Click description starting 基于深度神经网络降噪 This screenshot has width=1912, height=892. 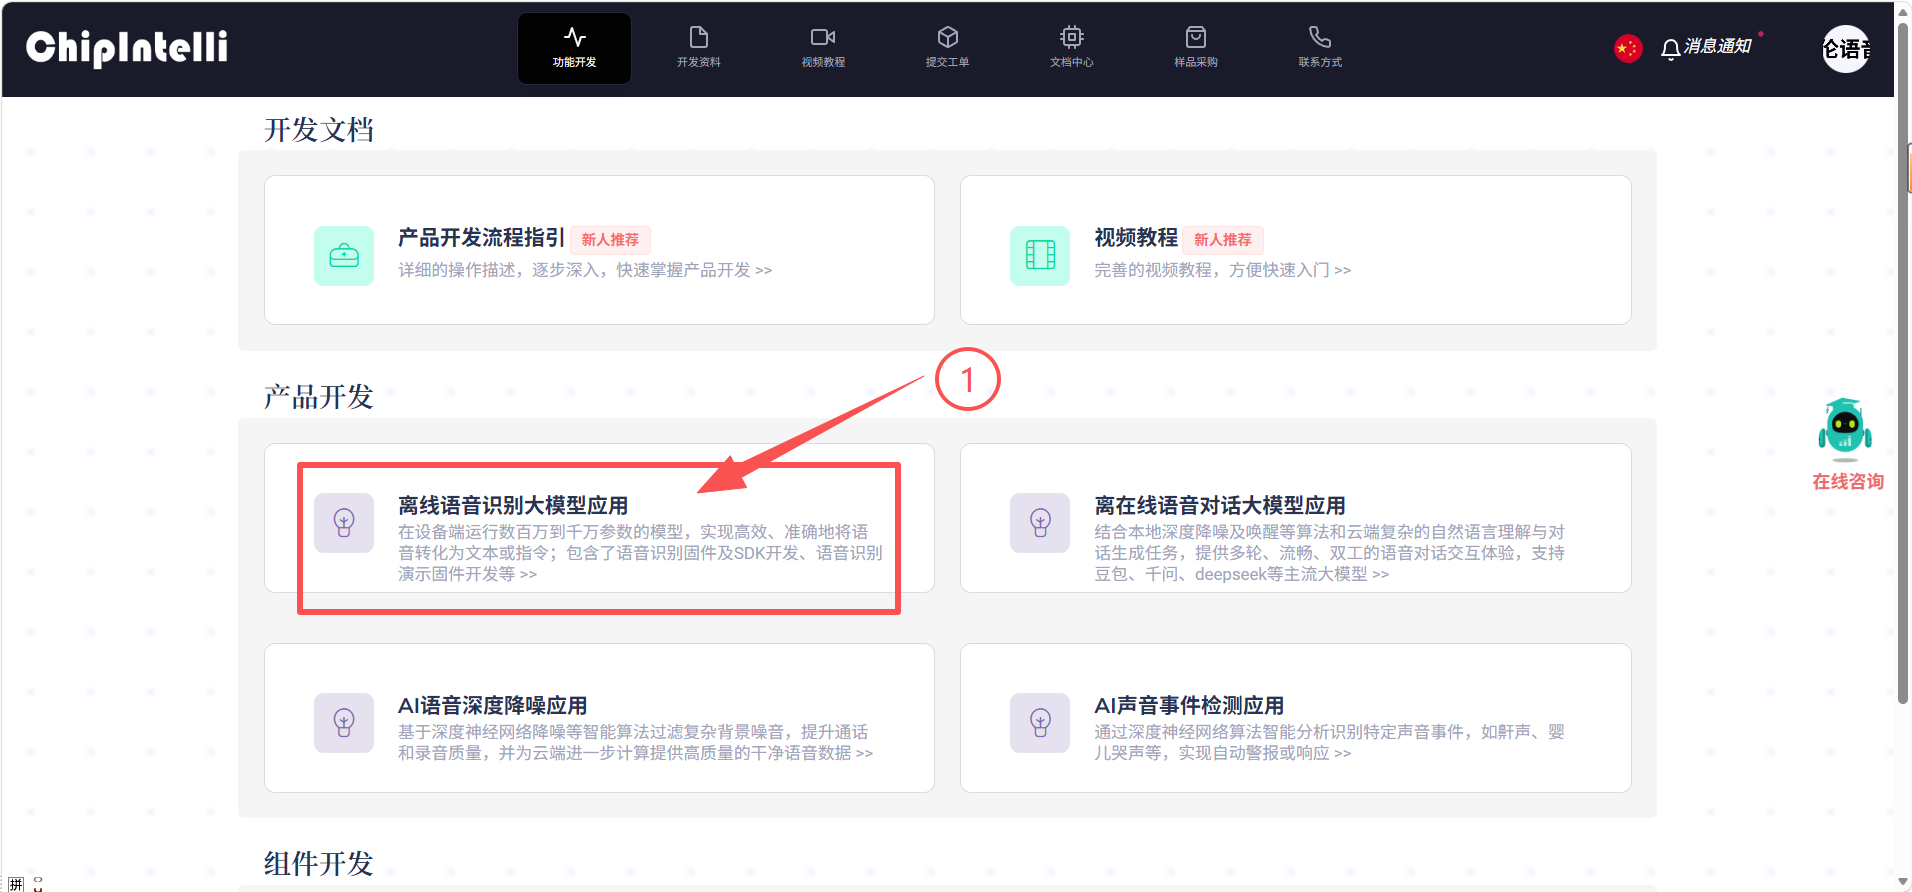click(x=635, y=742)
